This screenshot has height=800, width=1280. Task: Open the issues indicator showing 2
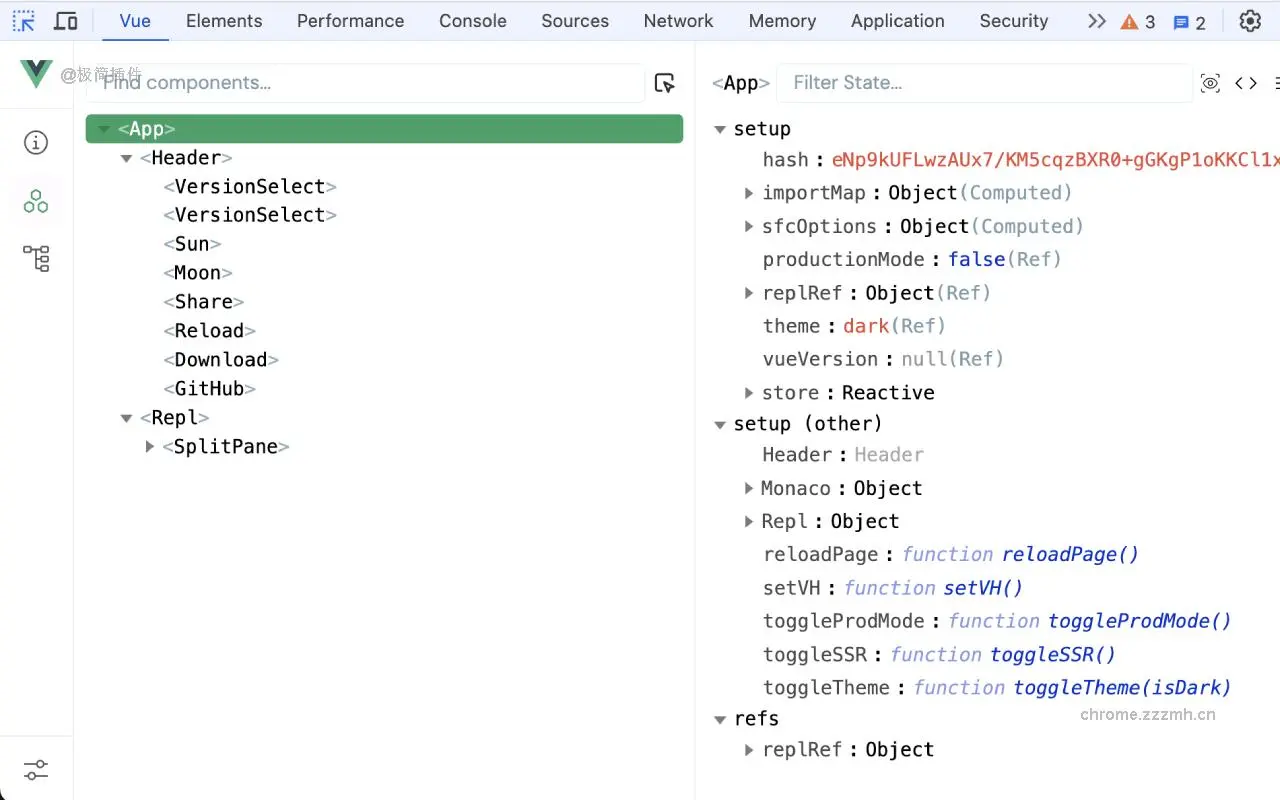(1190, 21)
